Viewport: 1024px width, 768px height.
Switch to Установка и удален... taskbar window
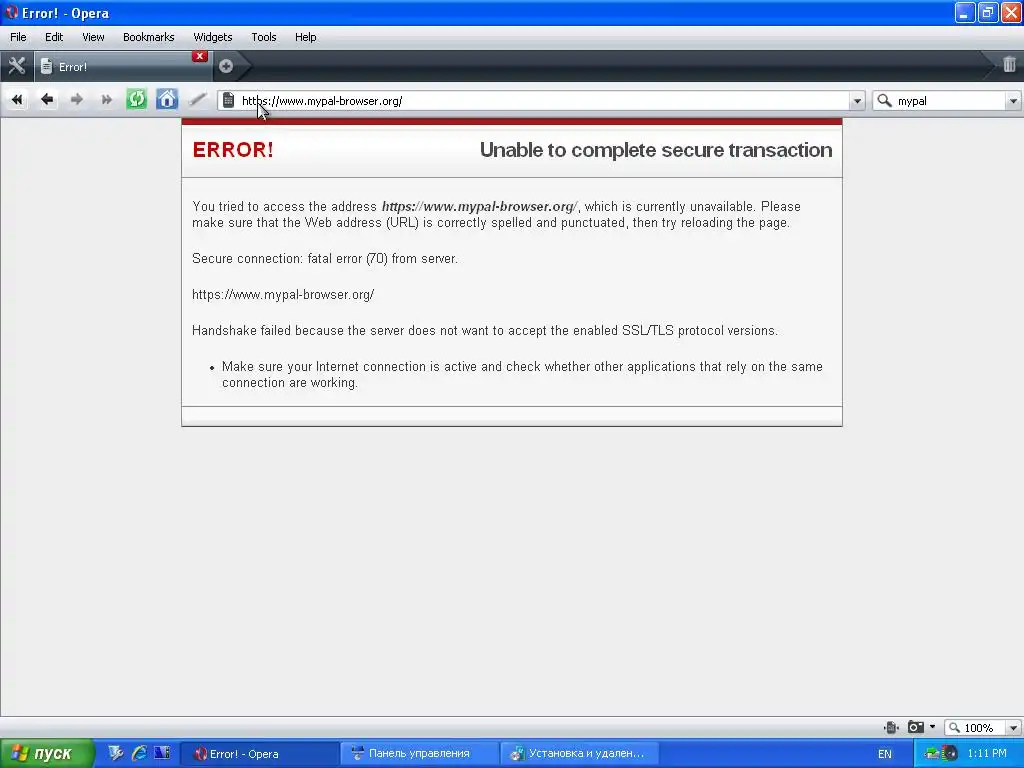(x=579, y=754)
